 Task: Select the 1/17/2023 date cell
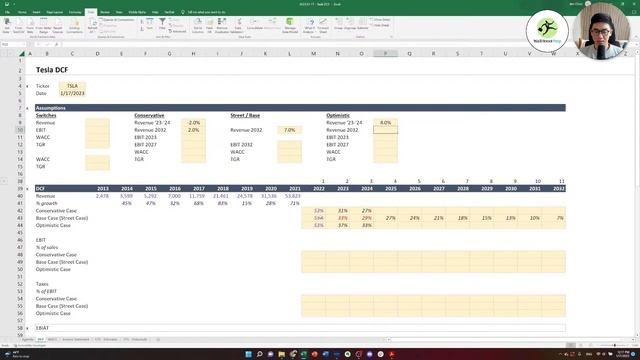pyautogui.click(x=72, y=93)
